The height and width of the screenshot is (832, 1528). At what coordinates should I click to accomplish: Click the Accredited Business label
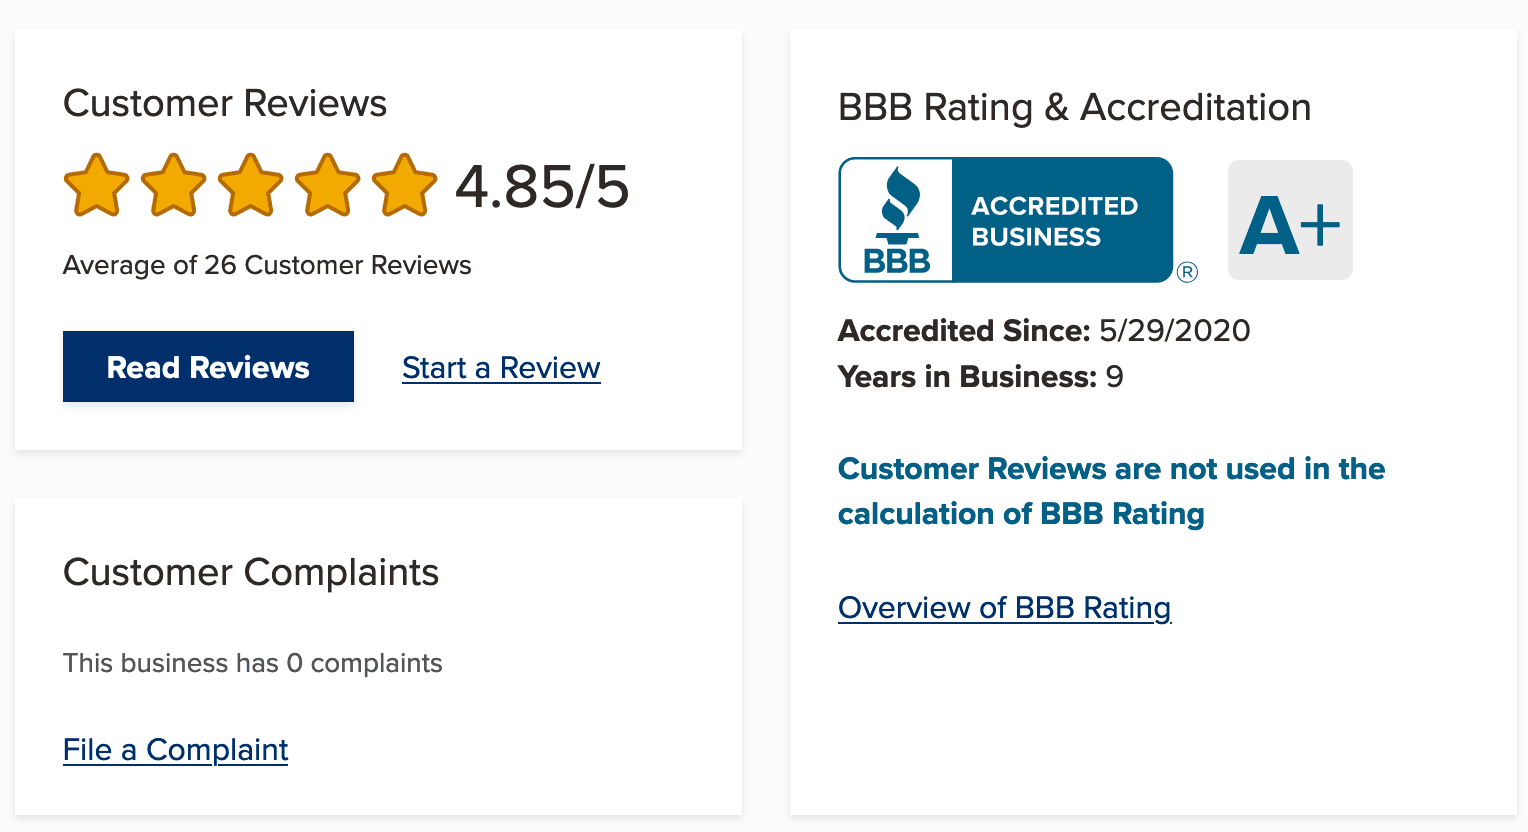point(1055,221)
